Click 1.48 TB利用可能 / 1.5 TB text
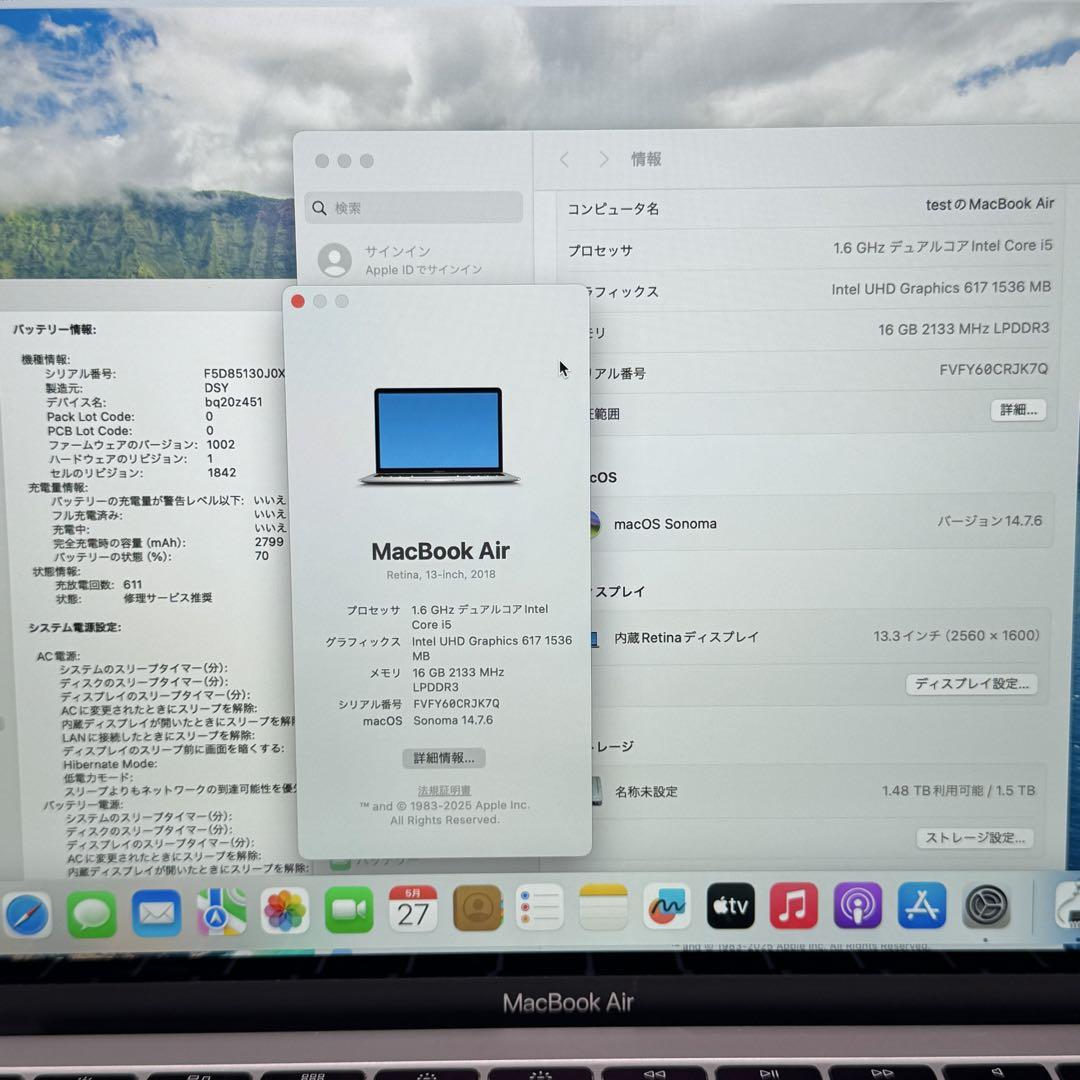This screenshot has height=1080, width=1080. coord(958,791)
